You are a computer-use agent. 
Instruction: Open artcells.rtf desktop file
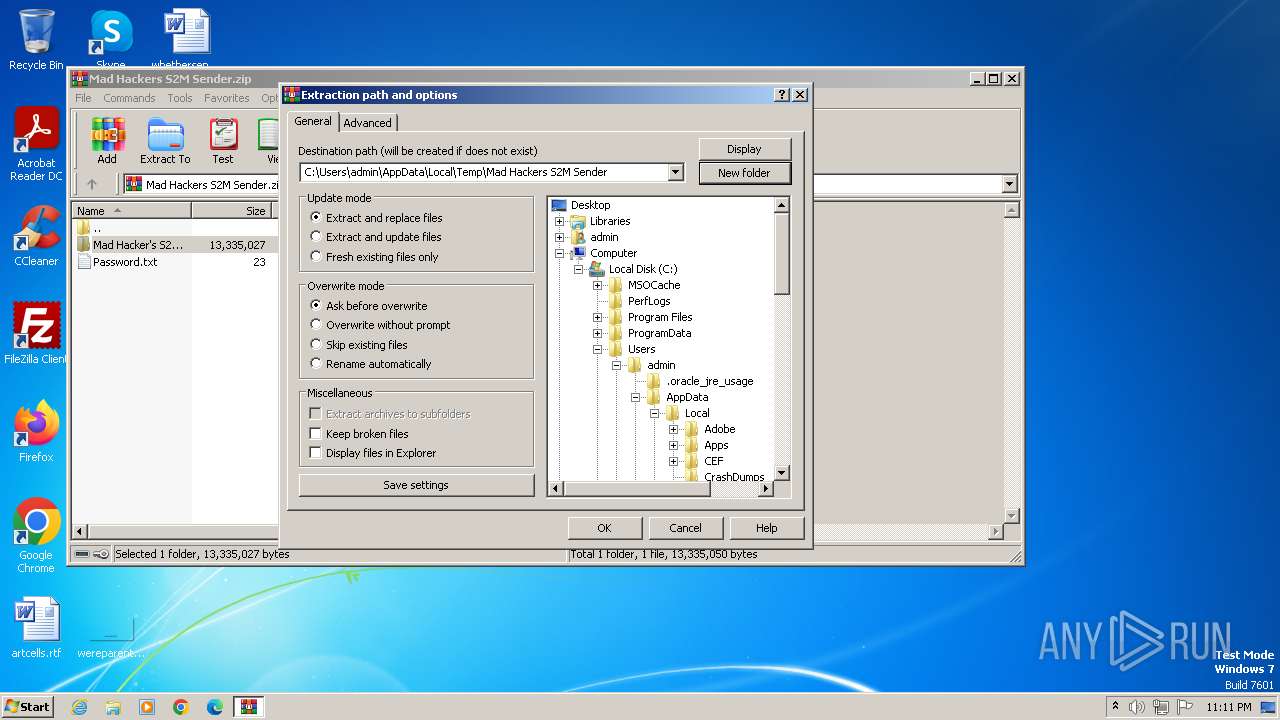[36, 628]
